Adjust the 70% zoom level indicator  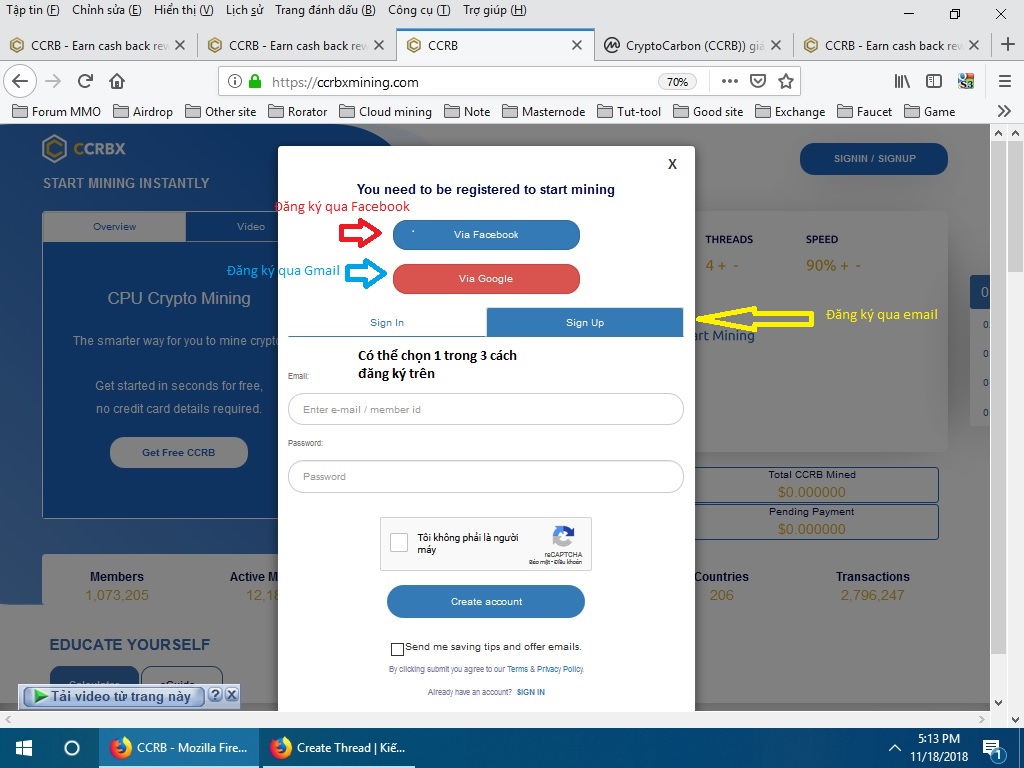pyautogui.click(x=677, y=82)
